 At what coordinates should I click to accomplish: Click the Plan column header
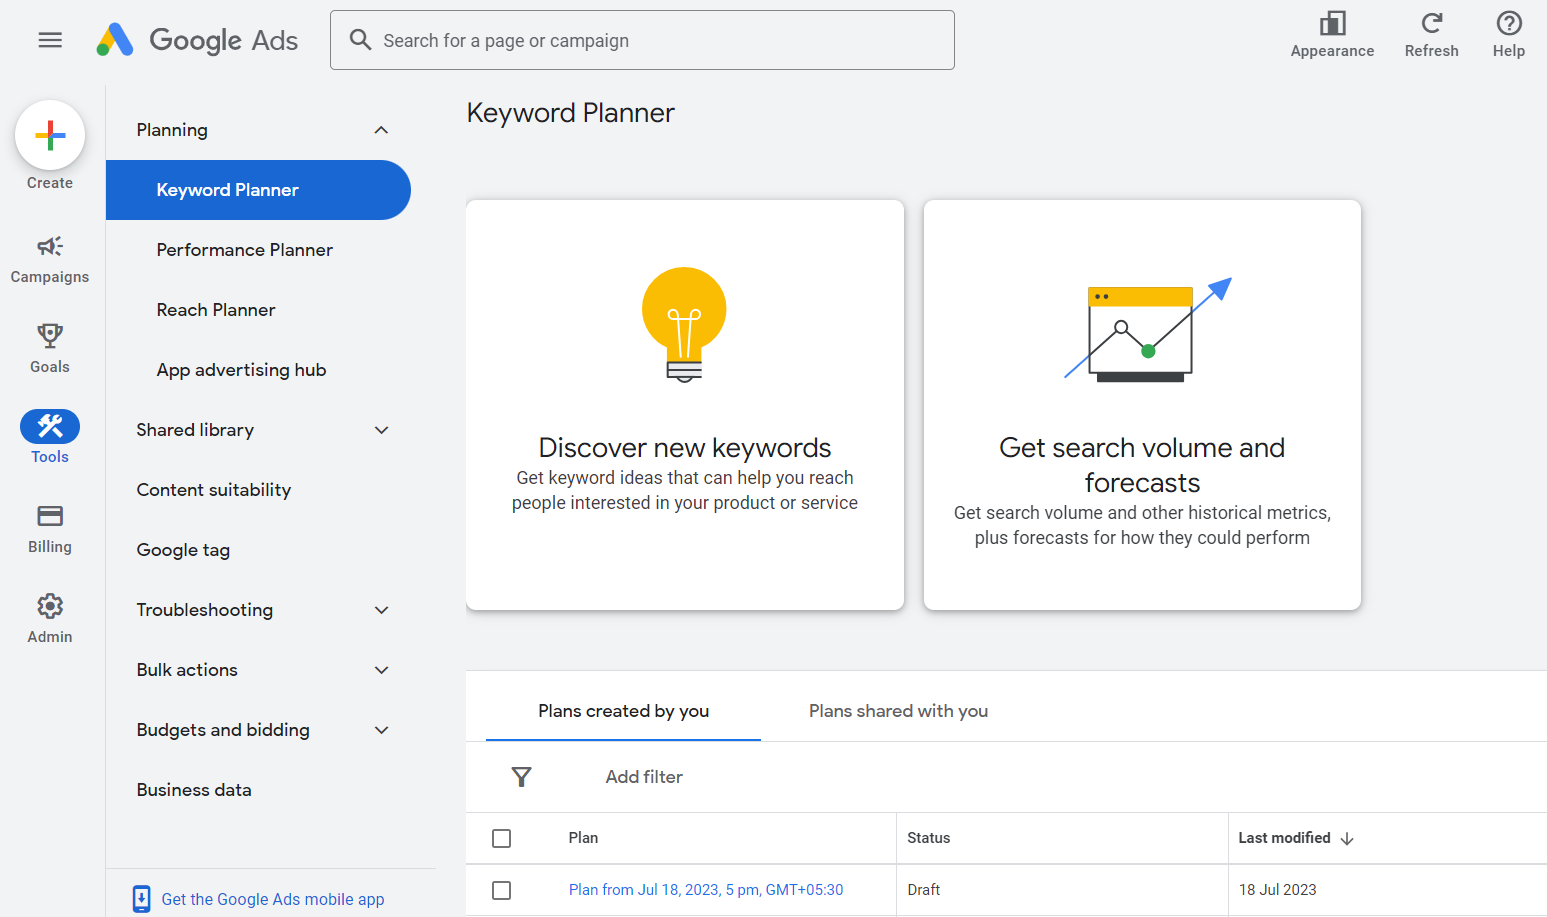[583, 838]
